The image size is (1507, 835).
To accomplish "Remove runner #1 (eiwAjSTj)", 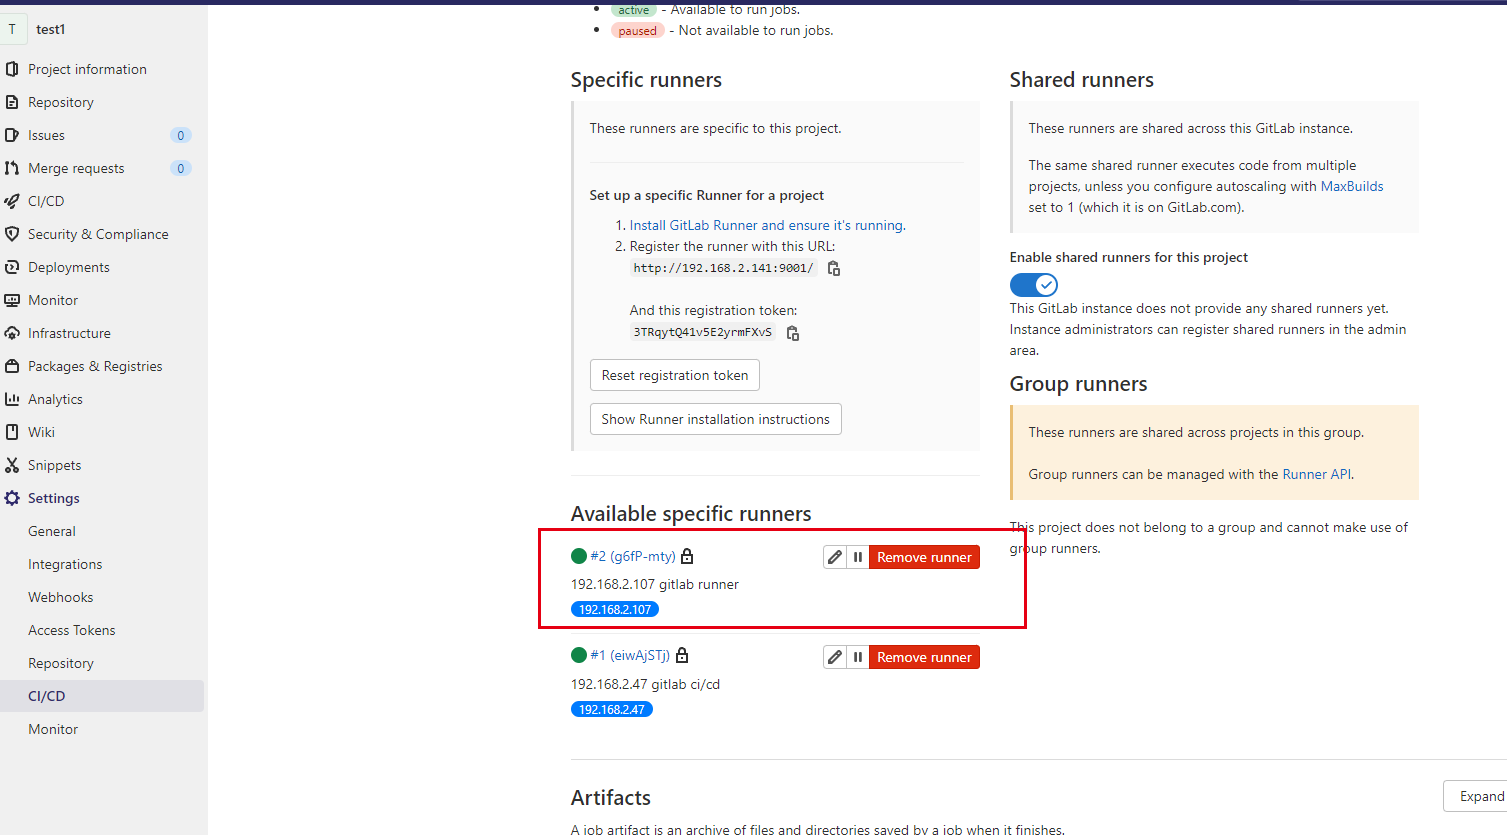I will pos(923,656).
